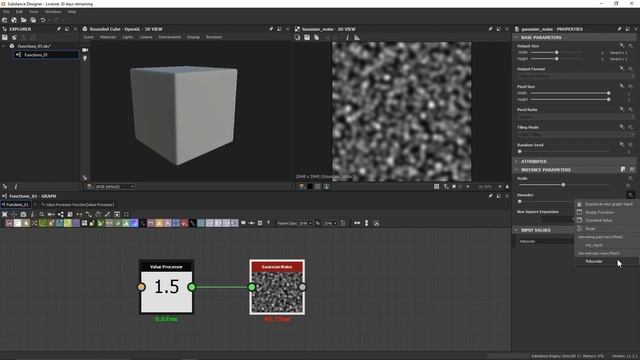Viewport: 640px width, 360px height.
Task: Open the Tiling Mode dropdown
Action: coord(576,134)
